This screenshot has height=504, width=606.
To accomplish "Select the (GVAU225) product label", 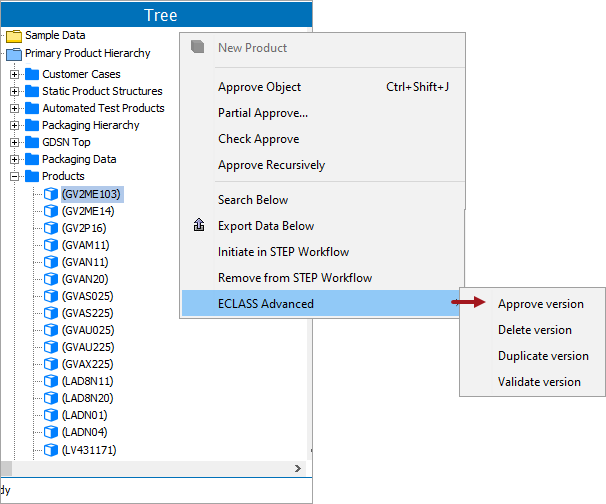I will tap(88, 347).
